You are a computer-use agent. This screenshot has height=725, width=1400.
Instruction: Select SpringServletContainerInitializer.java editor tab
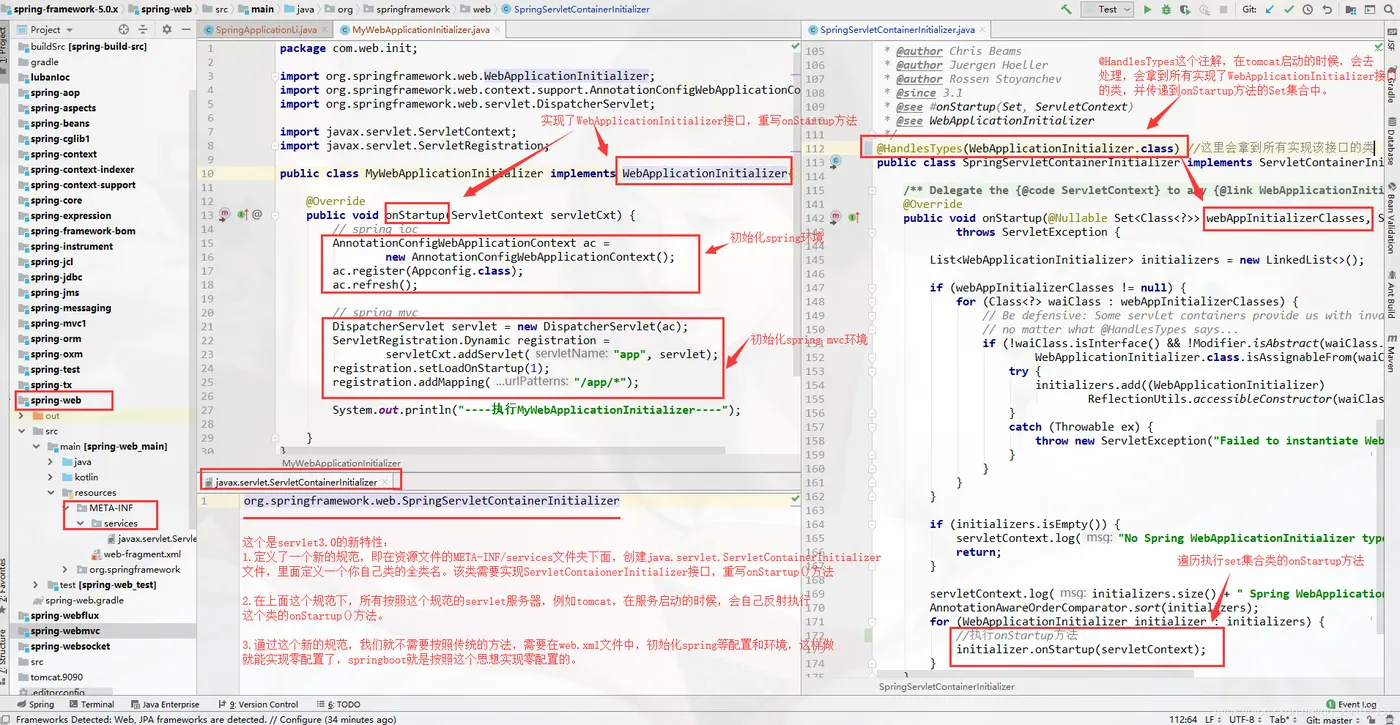coord(896,30)
